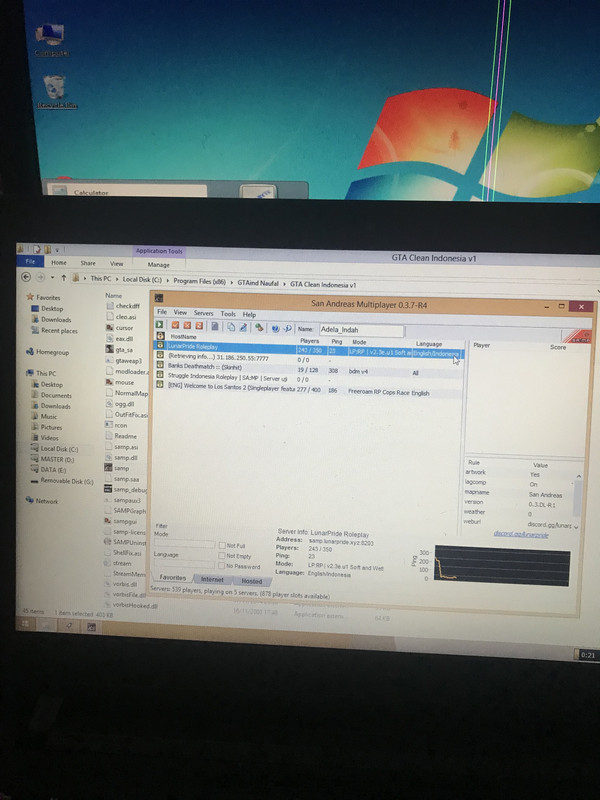Click the dark document icon in SA-MP toolbar
Screen dimensions: 600x800
click(215, 326)
